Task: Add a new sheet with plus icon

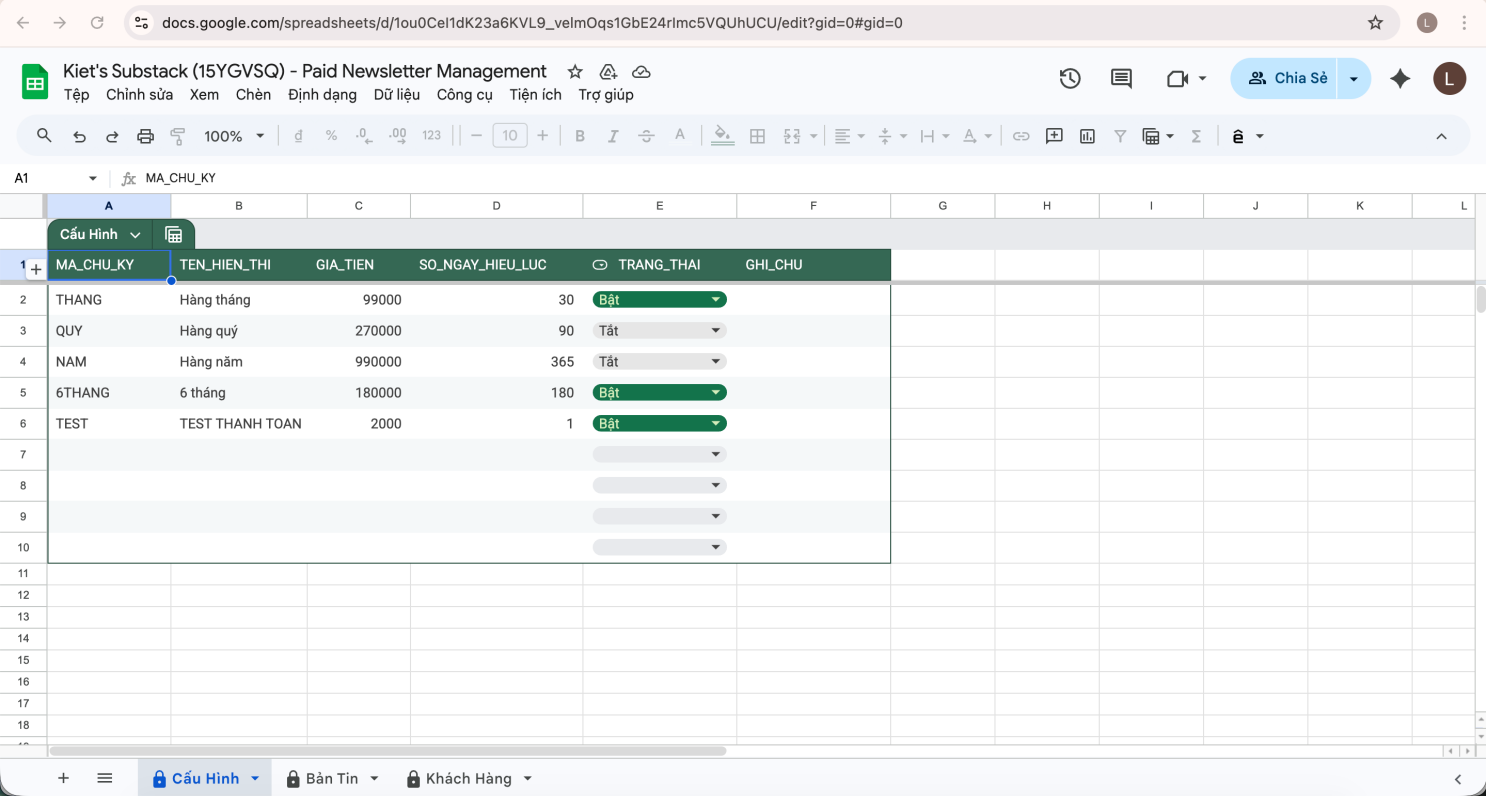Action: pos(63,778)
